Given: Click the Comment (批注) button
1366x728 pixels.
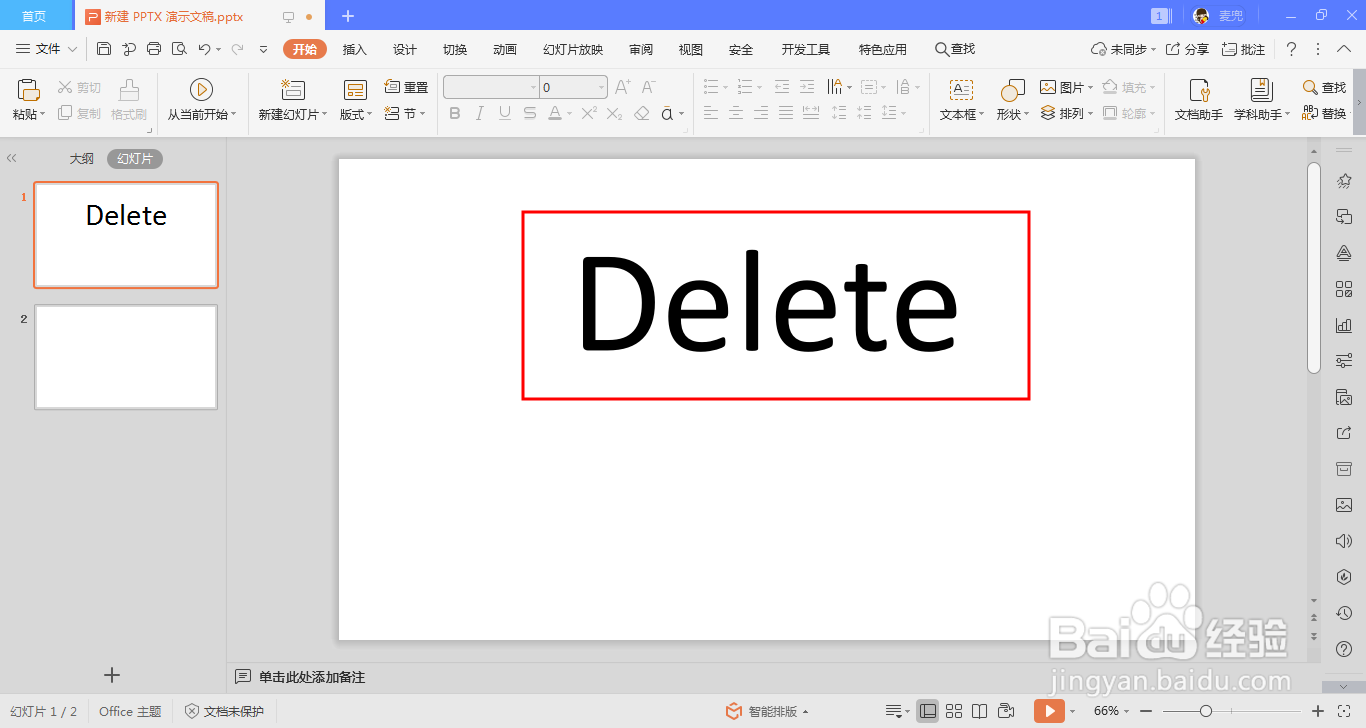Looking at the screenshot, I should click(x=1244, y=49).
